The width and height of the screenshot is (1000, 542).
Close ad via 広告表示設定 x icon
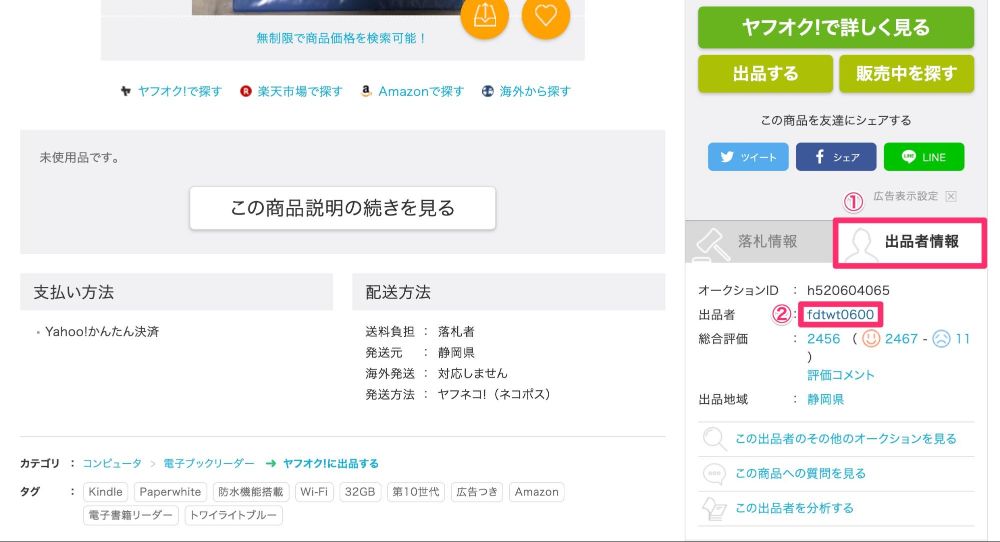[951, 196]
